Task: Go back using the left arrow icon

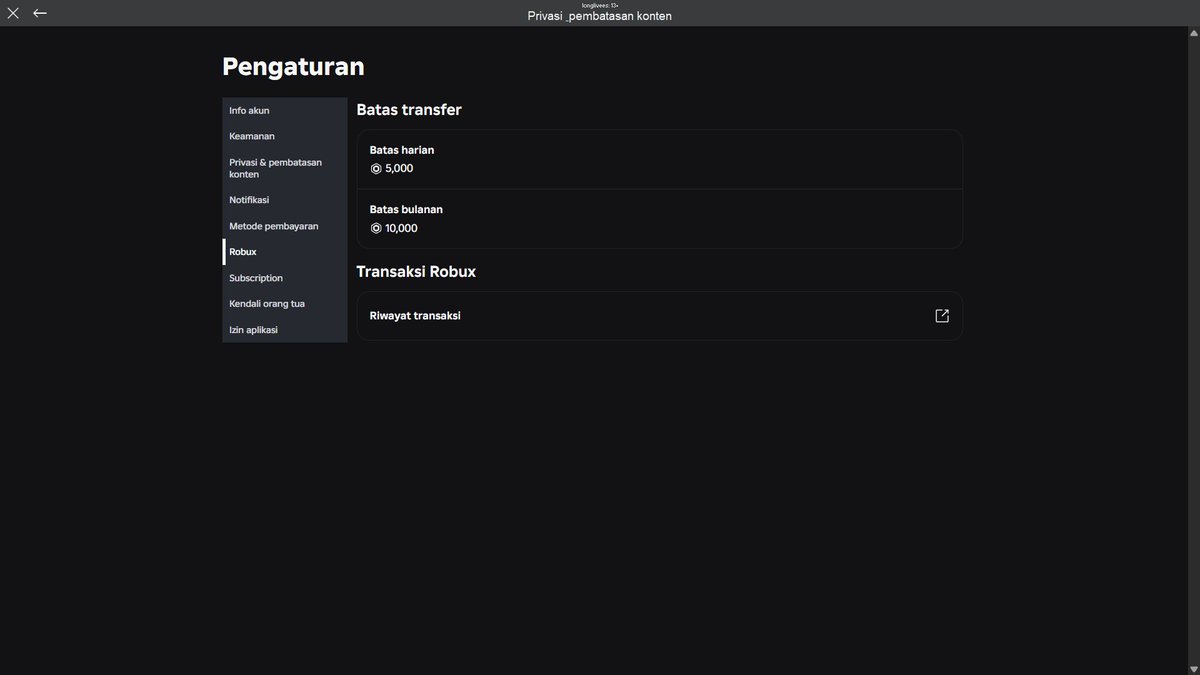Action: (40, 13)
